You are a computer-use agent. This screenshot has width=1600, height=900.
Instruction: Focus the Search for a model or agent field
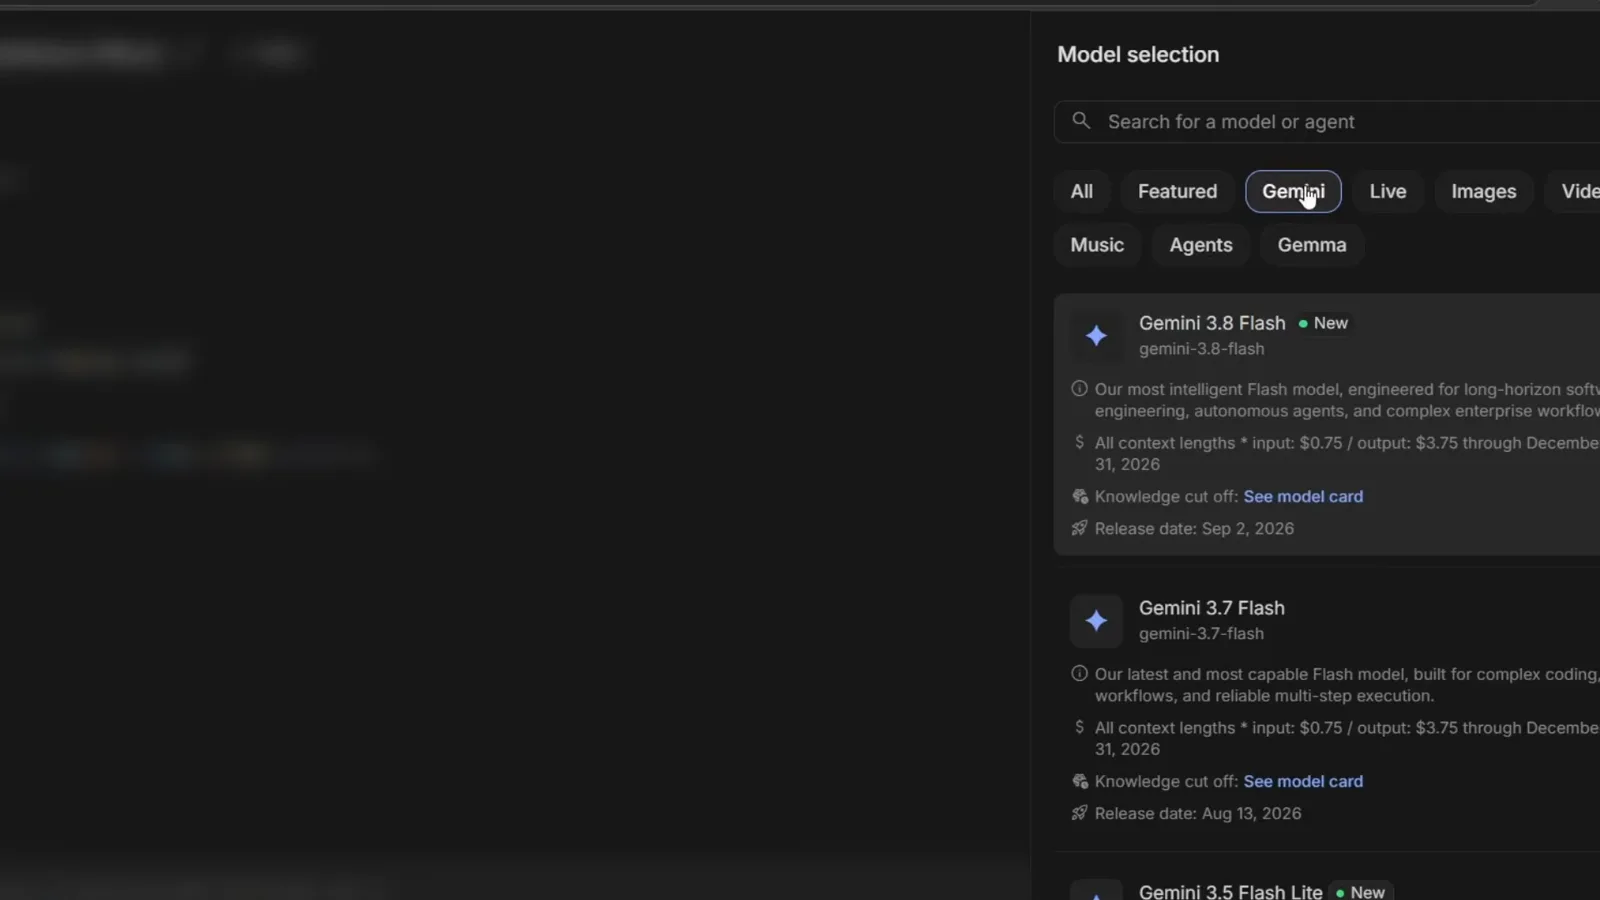click(1327, 122)
